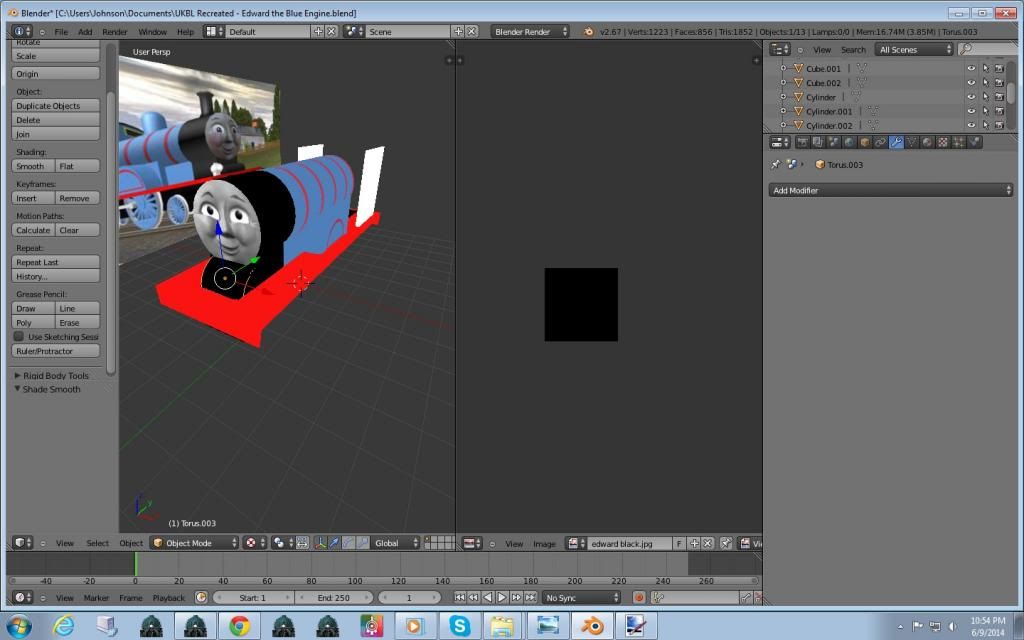Apply Smooth shading
Screen dimensions: 1024x640
pyautogui.click(x=33, y=166)
